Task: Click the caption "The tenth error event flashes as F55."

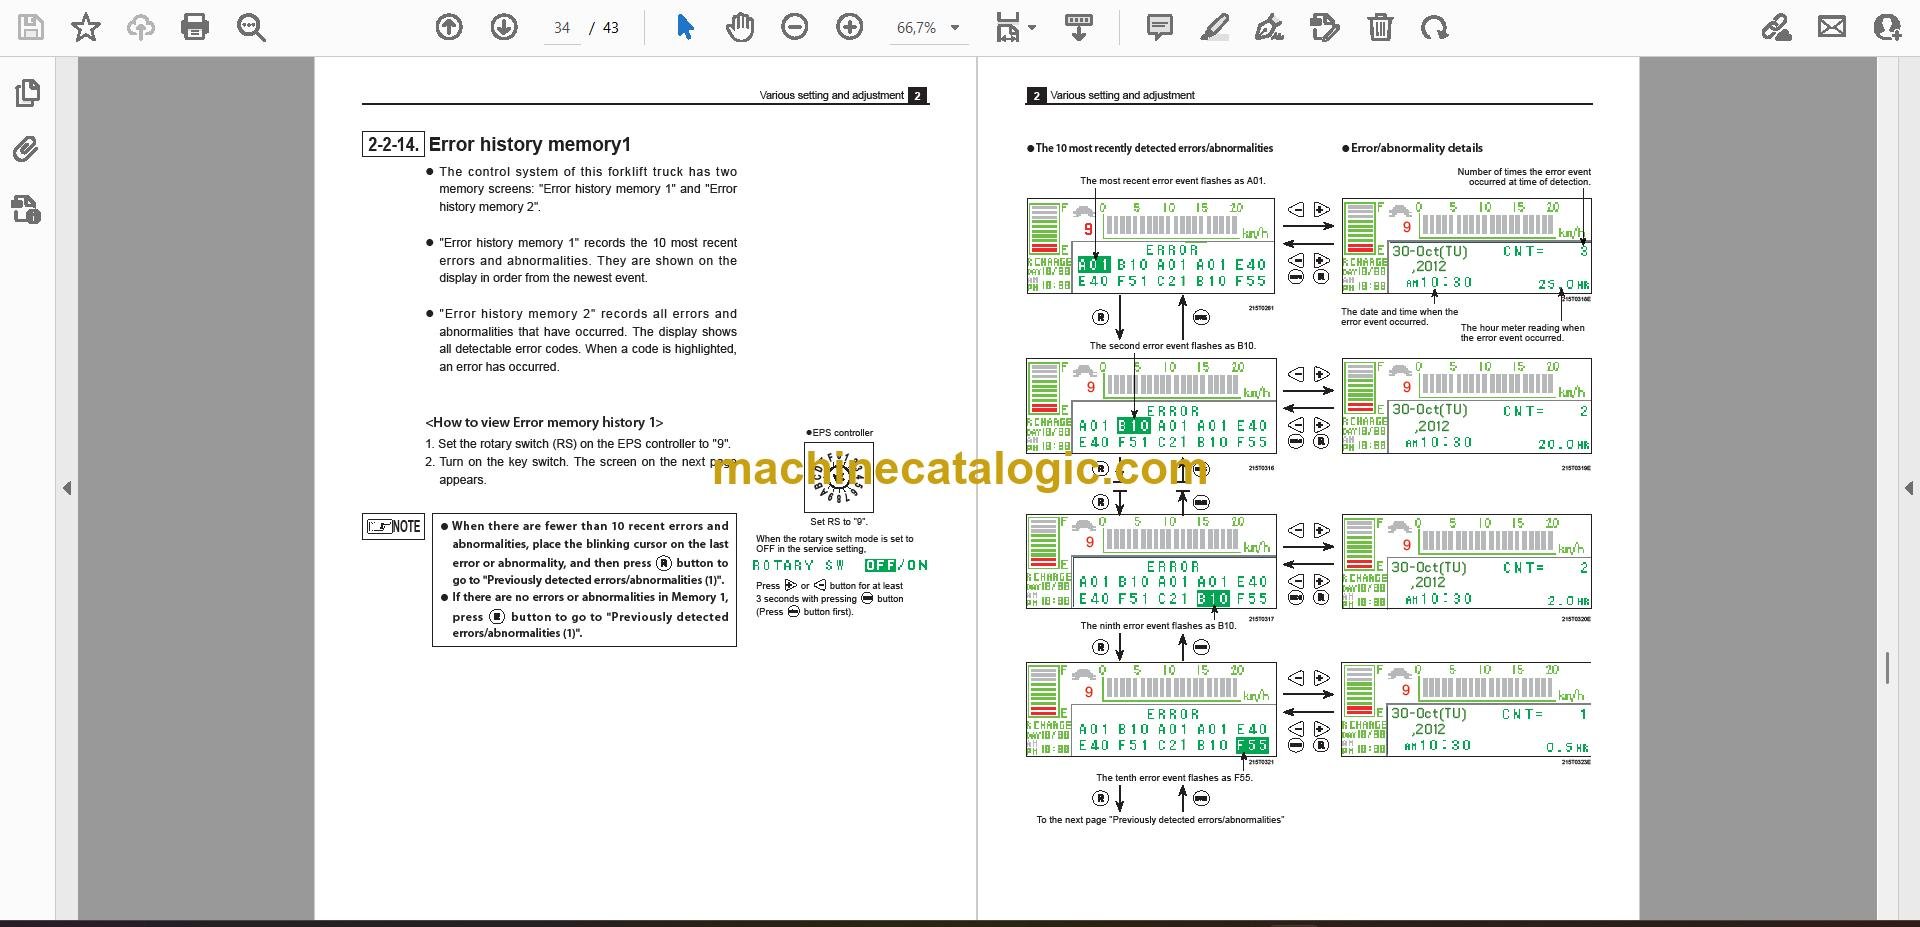Action: coord(1174,777)
